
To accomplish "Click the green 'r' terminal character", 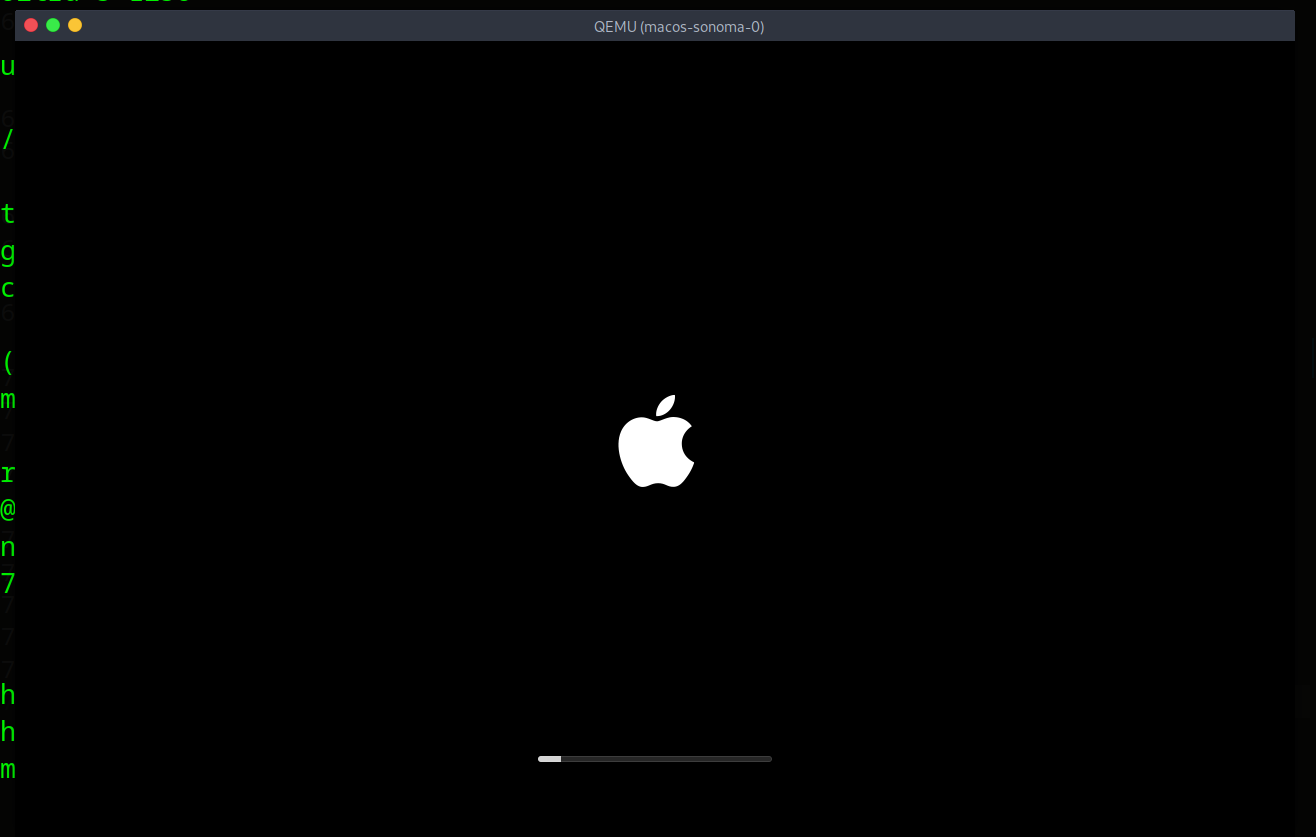I will (x=7, y=472).
